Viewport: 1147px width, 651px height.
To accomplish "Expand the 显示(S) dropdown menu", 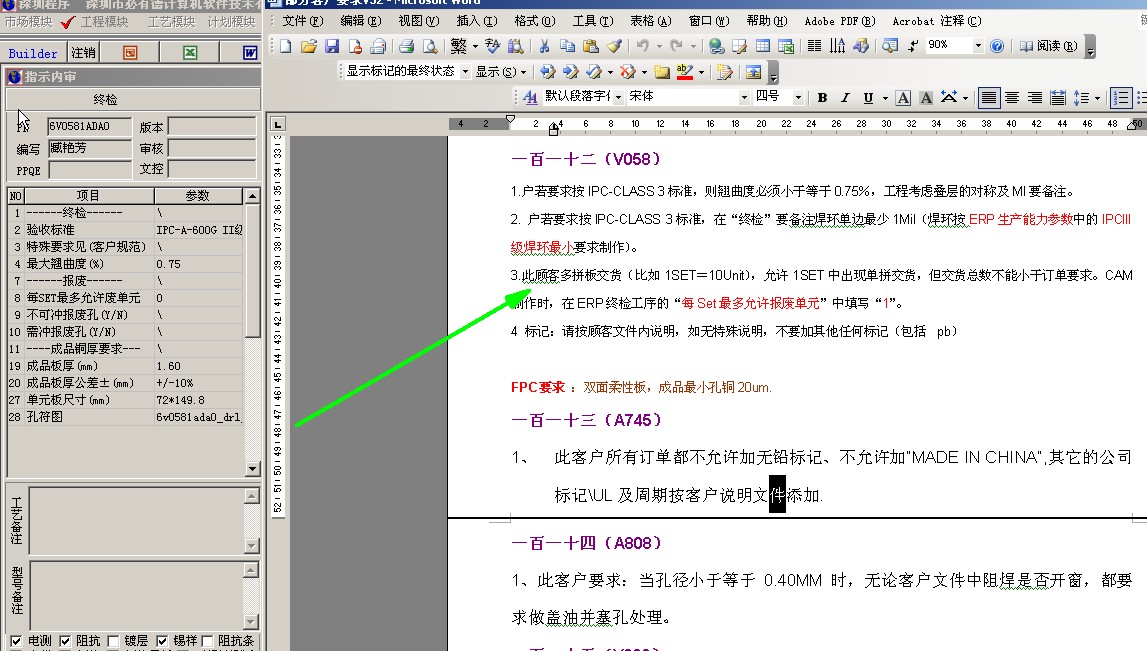I will point(500,72).
